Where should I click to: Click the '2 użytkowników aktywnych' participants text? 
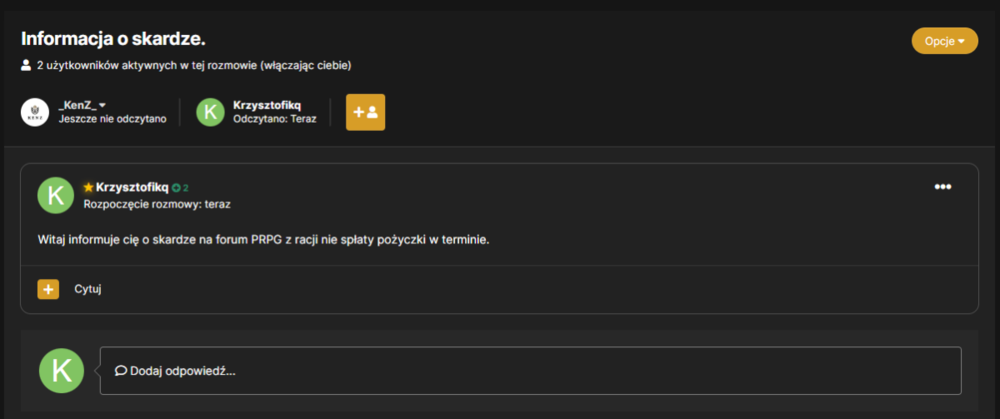[x=194, y=65]
